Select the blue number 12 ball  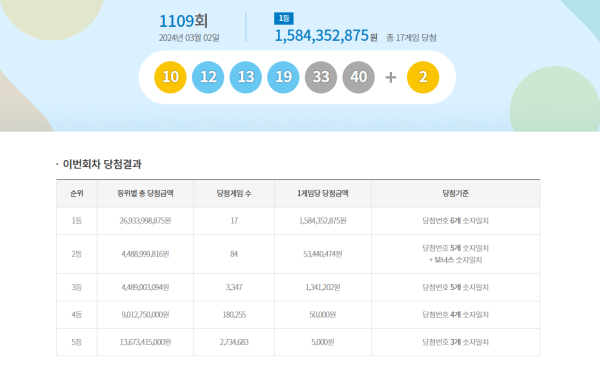(x=208, y=77)
